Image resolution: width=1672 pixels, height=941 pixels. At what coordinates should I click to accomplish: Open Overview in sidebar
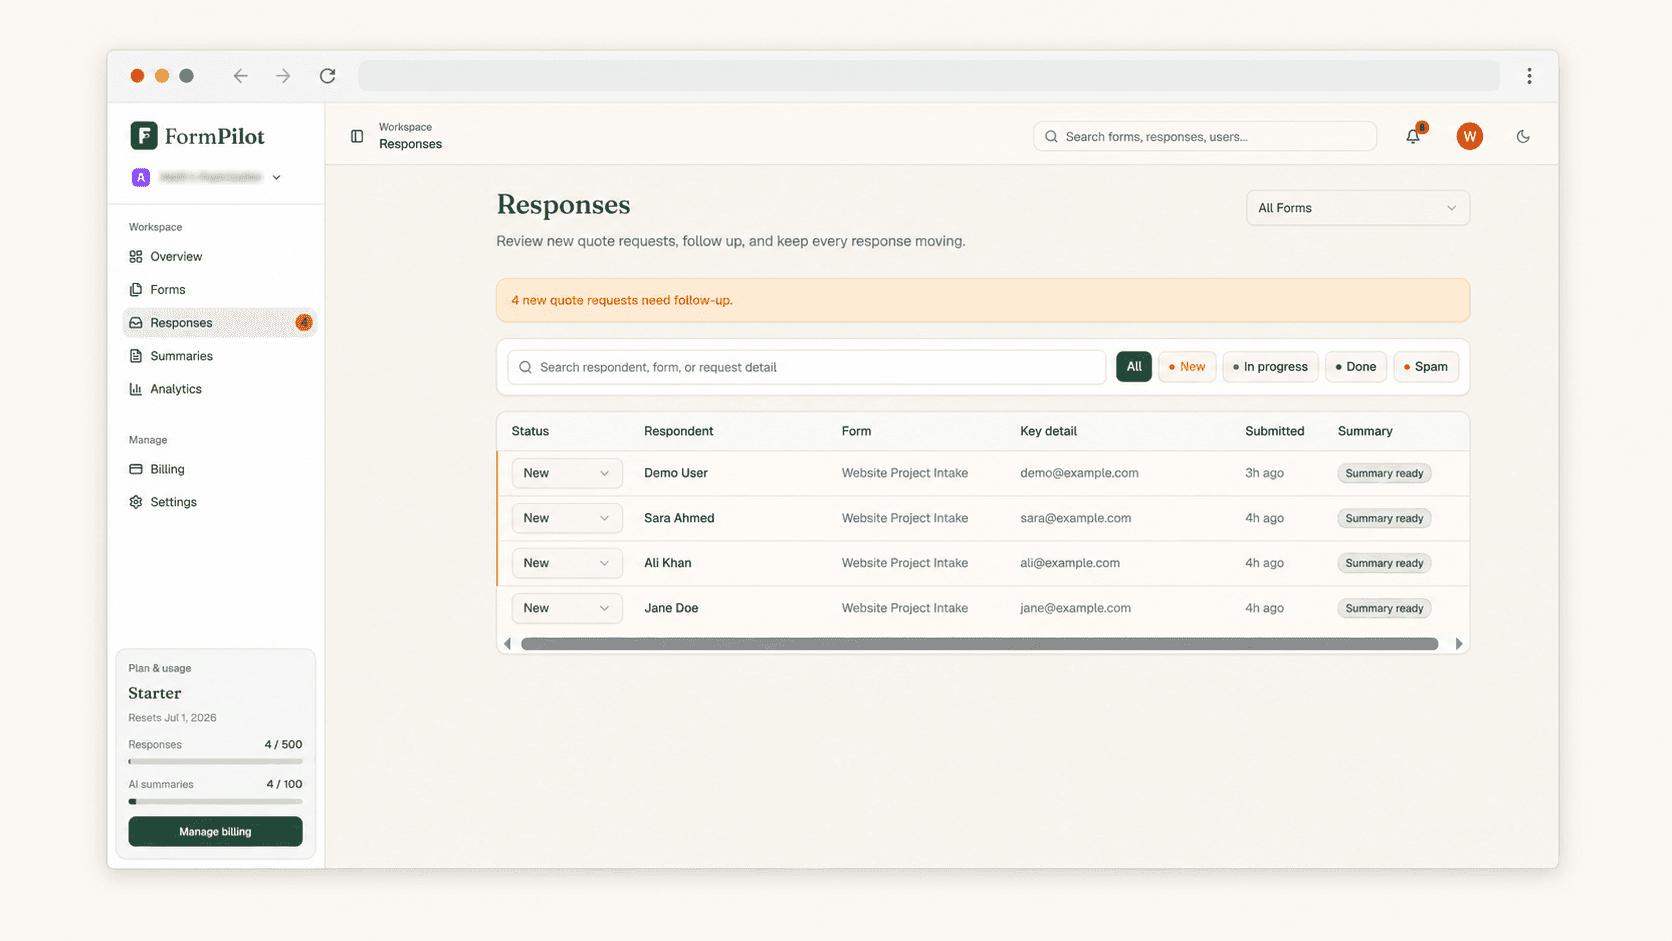[x=219, y=257]
